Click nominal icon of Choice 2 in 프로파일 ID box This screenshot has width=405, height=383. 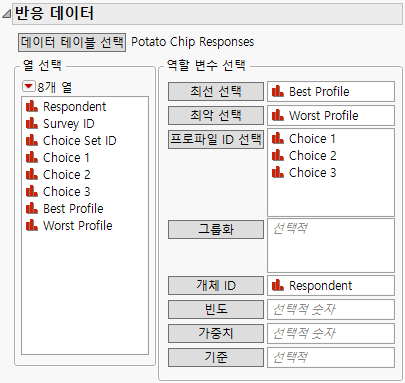tap(278, 155)
